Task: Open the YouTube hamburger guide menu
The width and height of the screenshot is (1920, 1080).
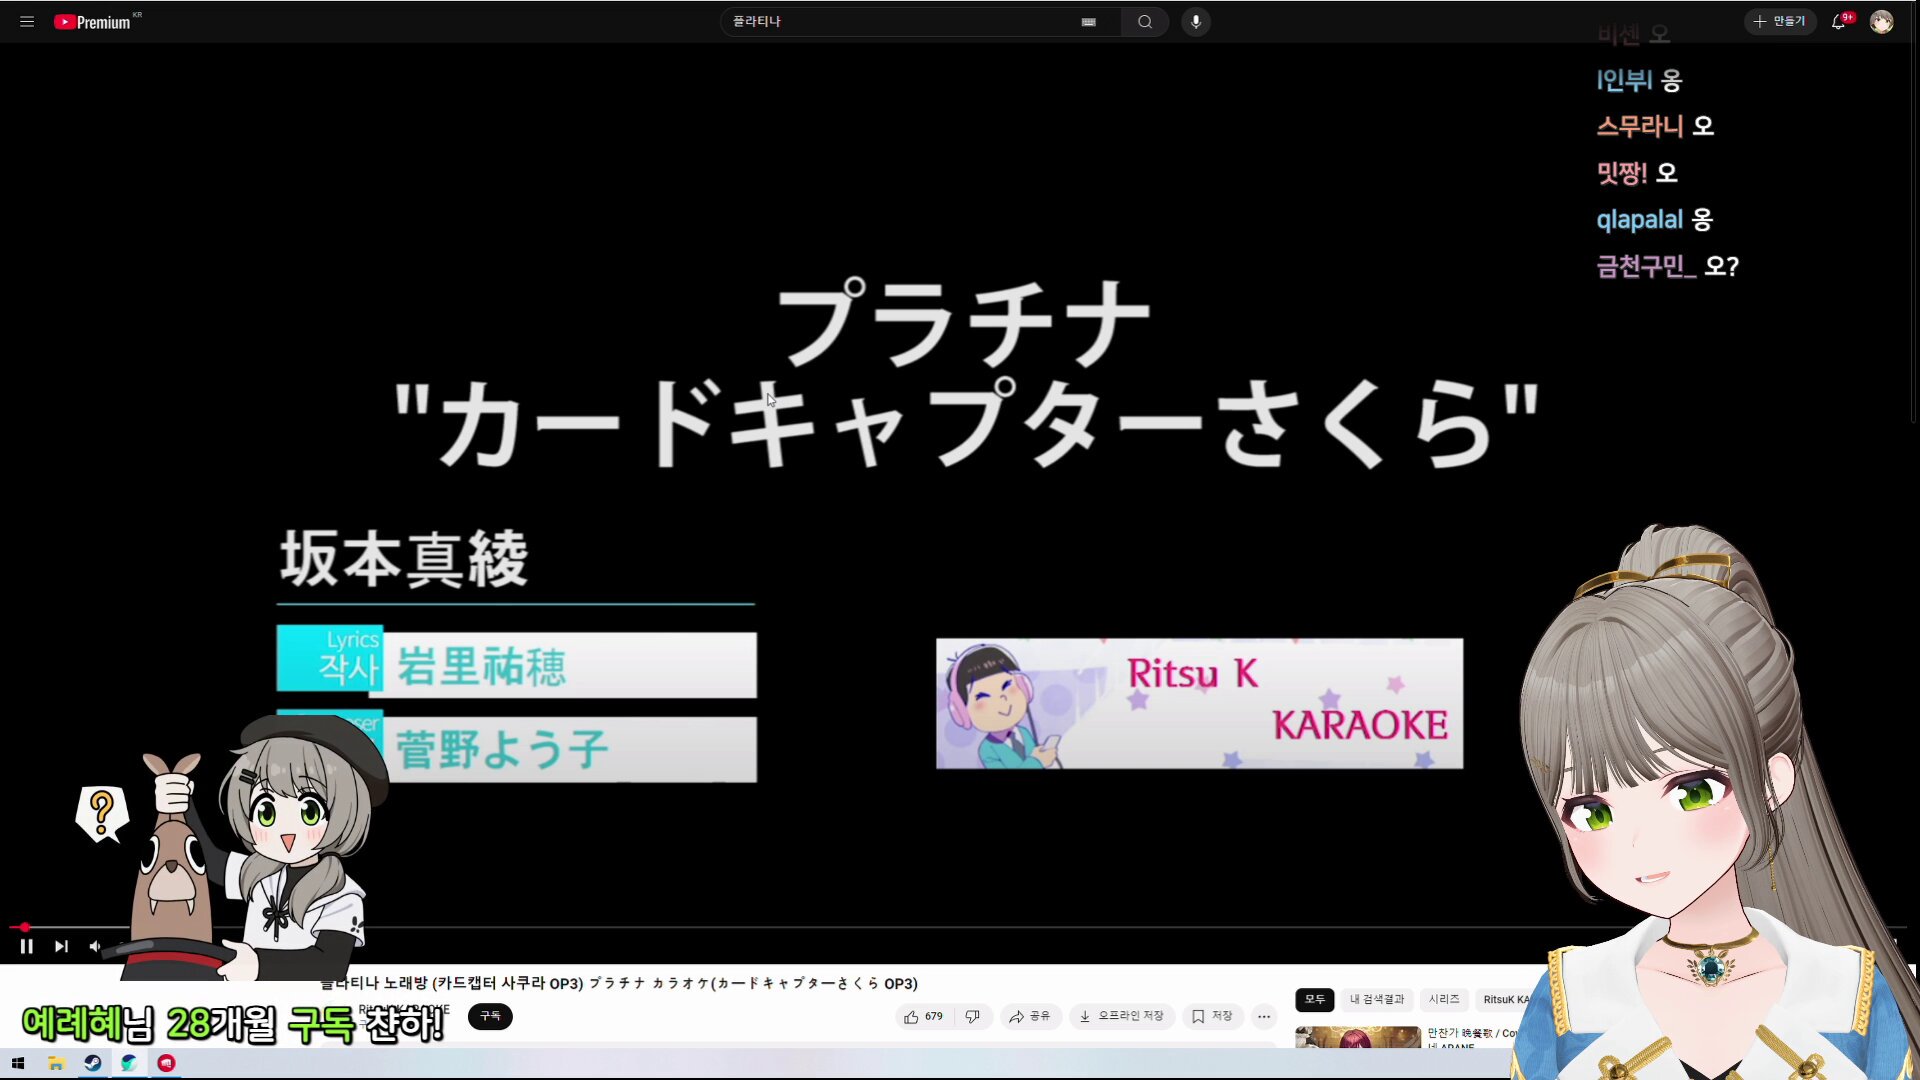Action: point(27,21)
